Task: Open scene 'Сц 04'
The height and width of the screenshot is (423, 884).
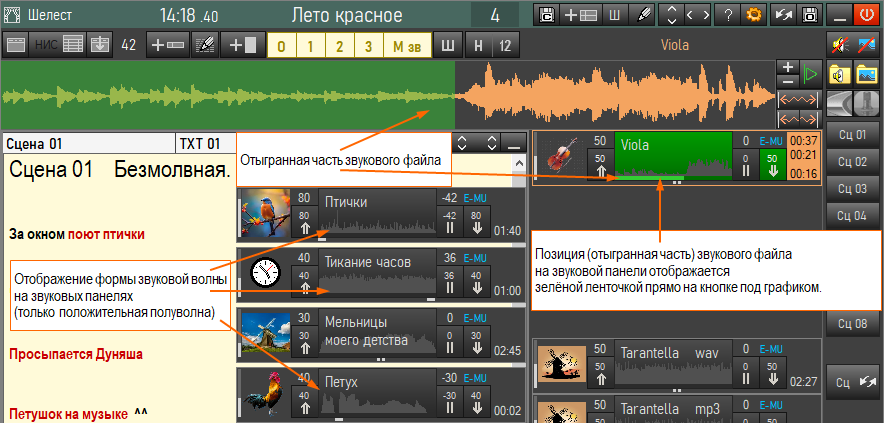Action: (852, 215)
